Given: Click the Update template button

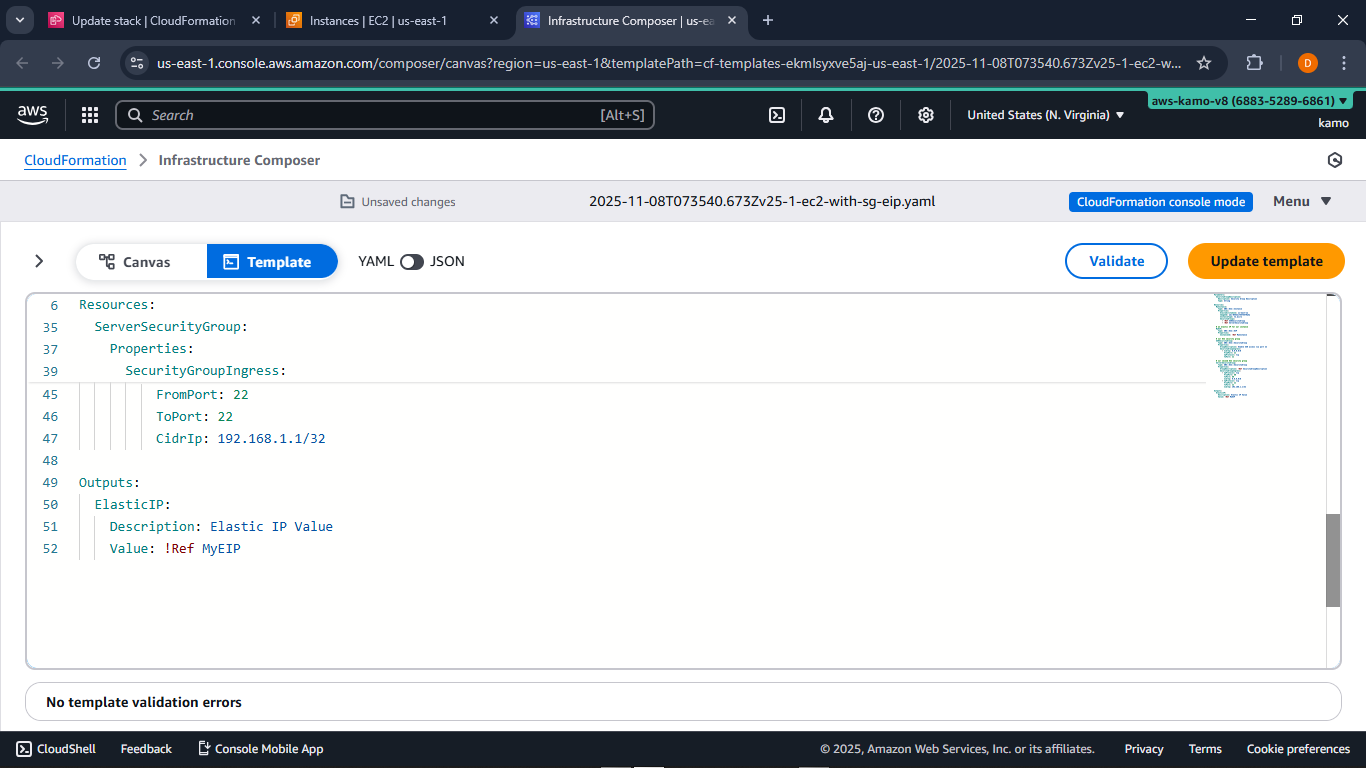Looking at the screenshot, I should 1266,261.
